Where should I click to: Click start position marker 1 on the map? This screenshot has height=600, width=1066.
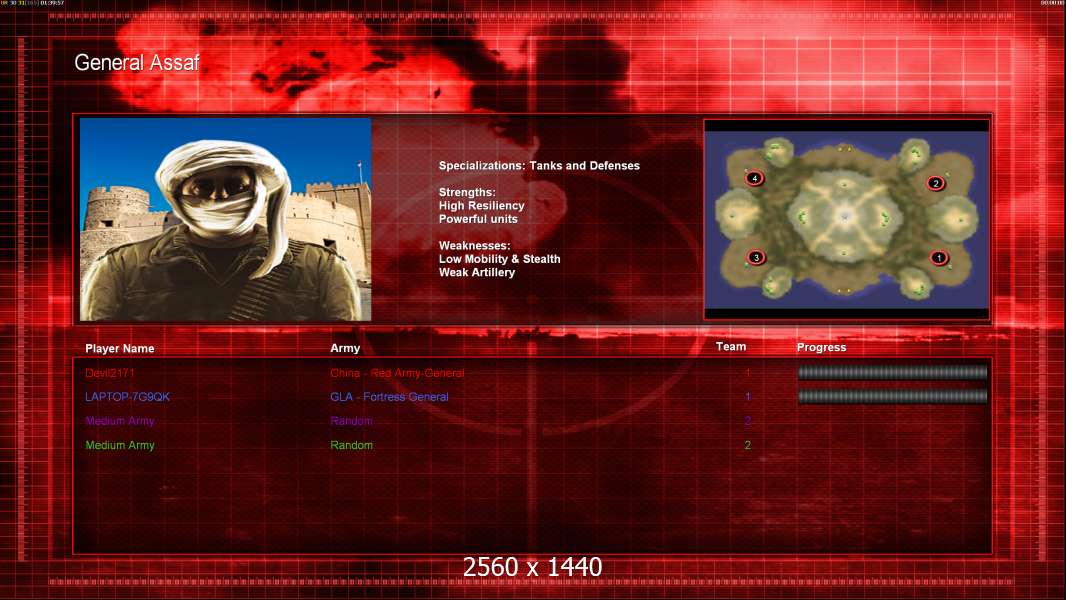[x=939, y=258]
